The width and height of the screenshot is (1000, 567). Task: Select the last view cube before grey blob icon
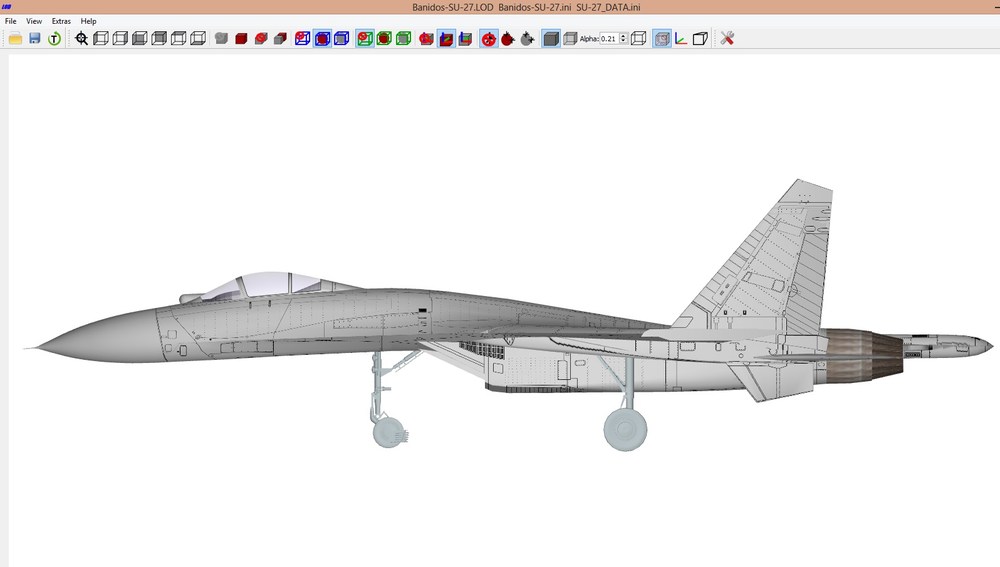pos(198,38)
